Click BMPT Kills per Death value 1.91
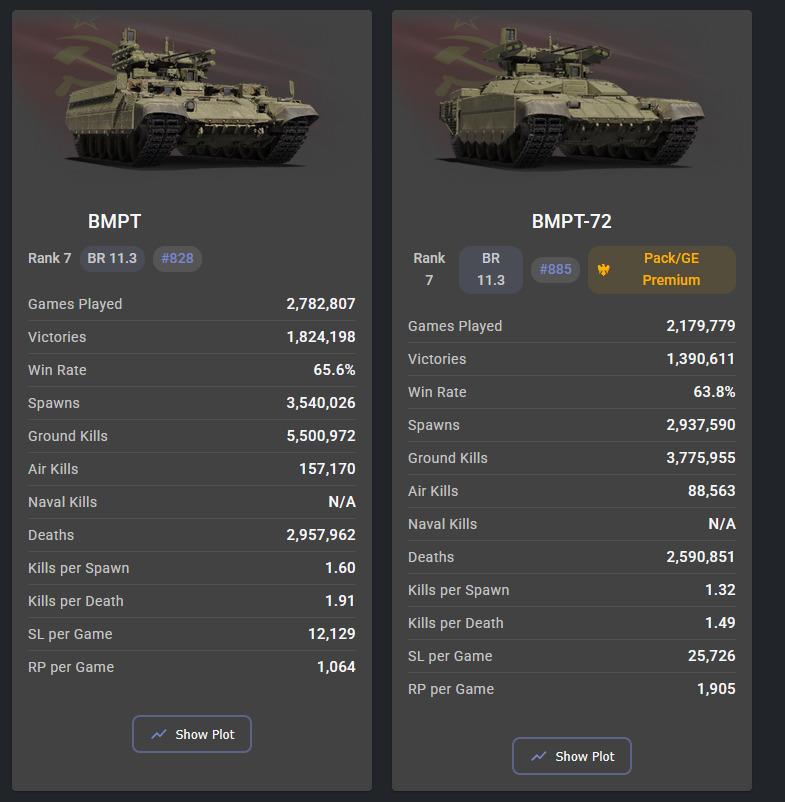This screenshot has width=785, height=802. click(340, 601)
